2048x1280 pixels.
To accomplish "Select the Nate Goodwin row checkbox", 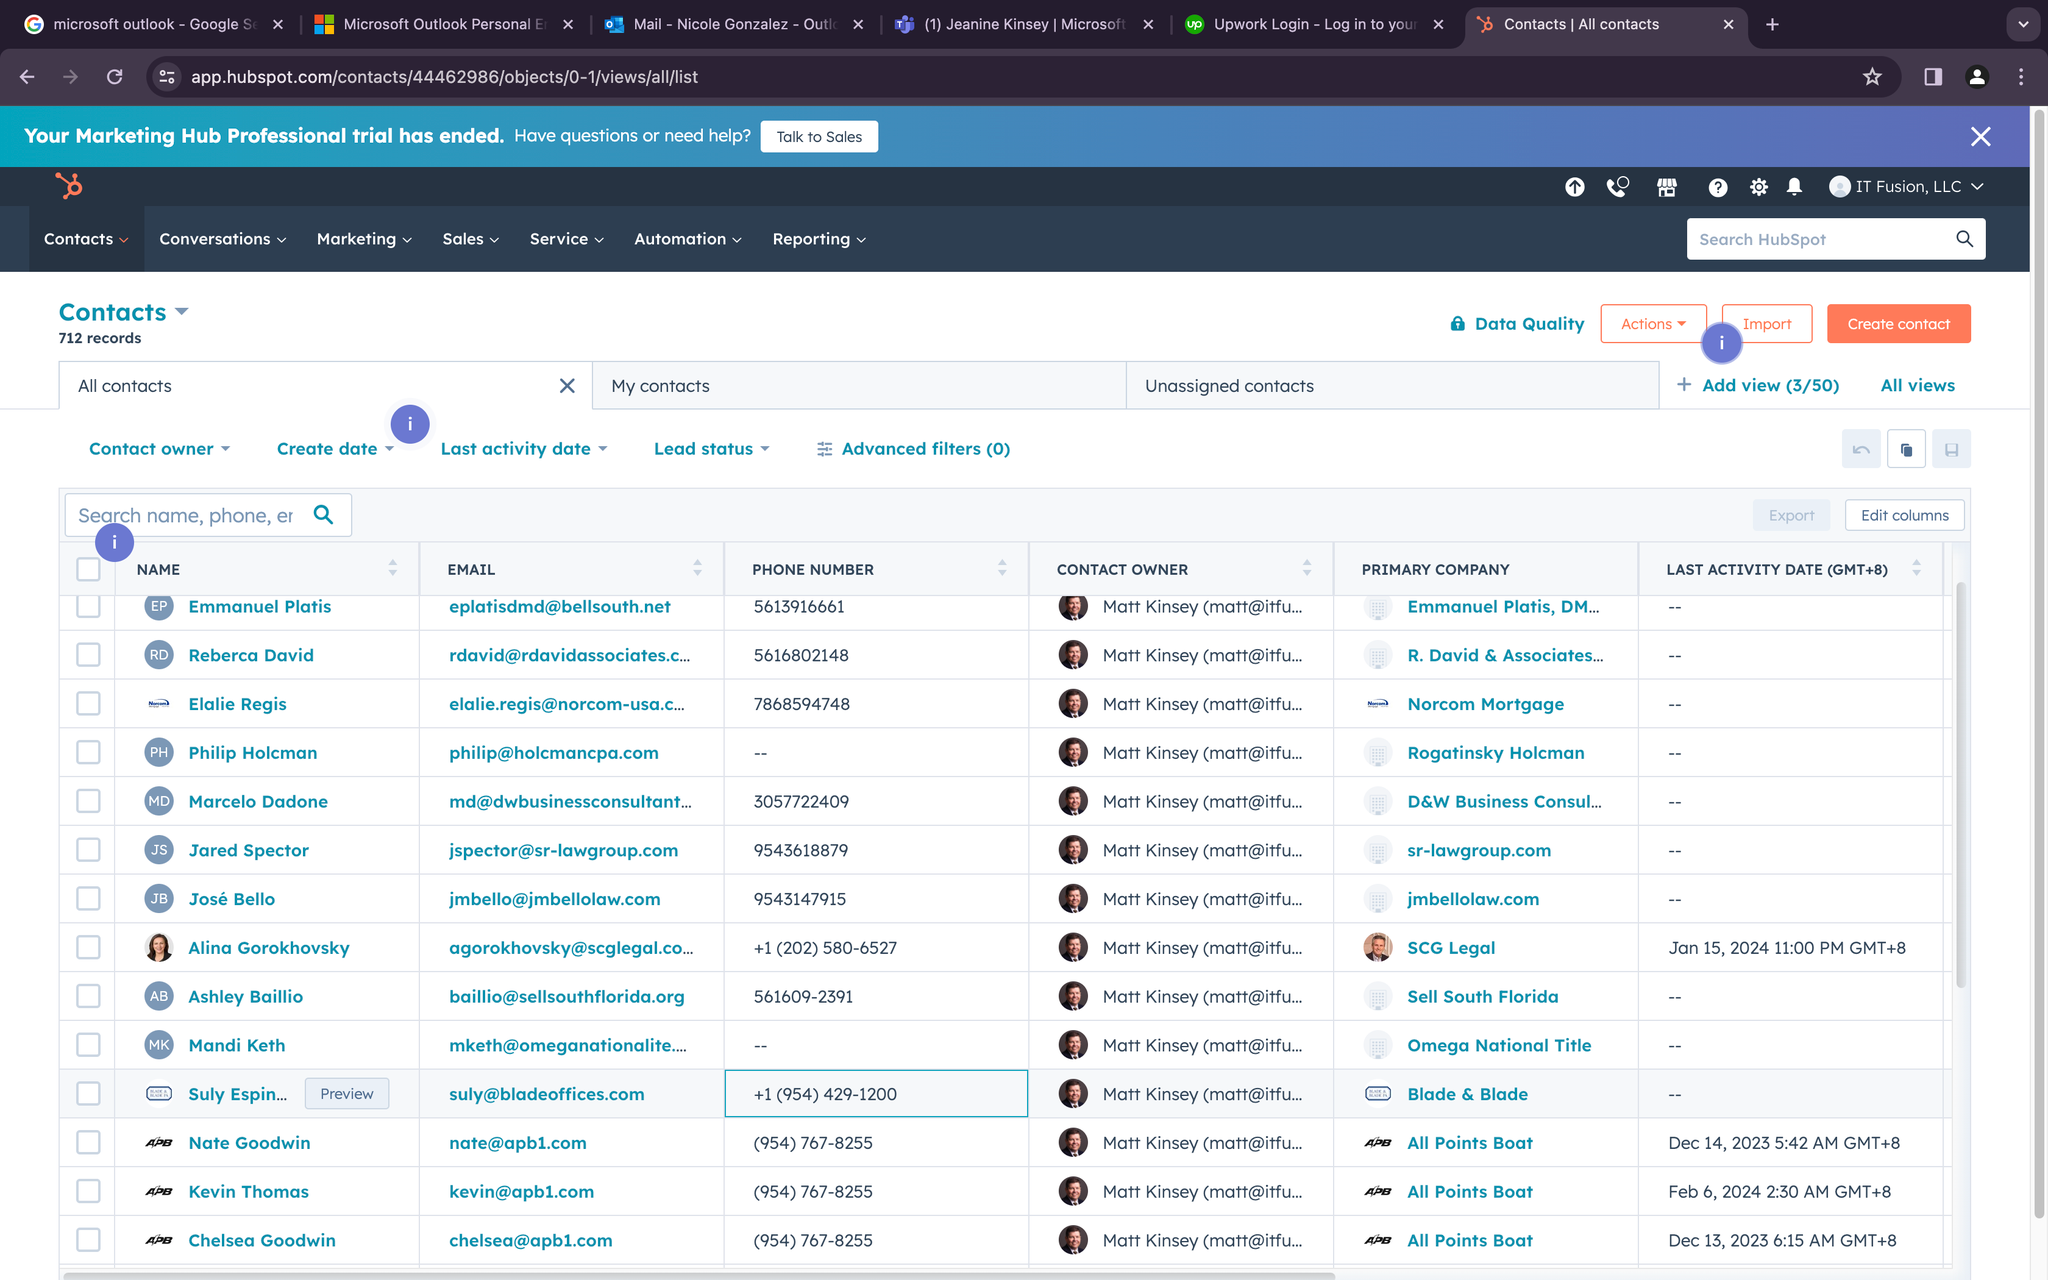I will [x=88, y=1142].
